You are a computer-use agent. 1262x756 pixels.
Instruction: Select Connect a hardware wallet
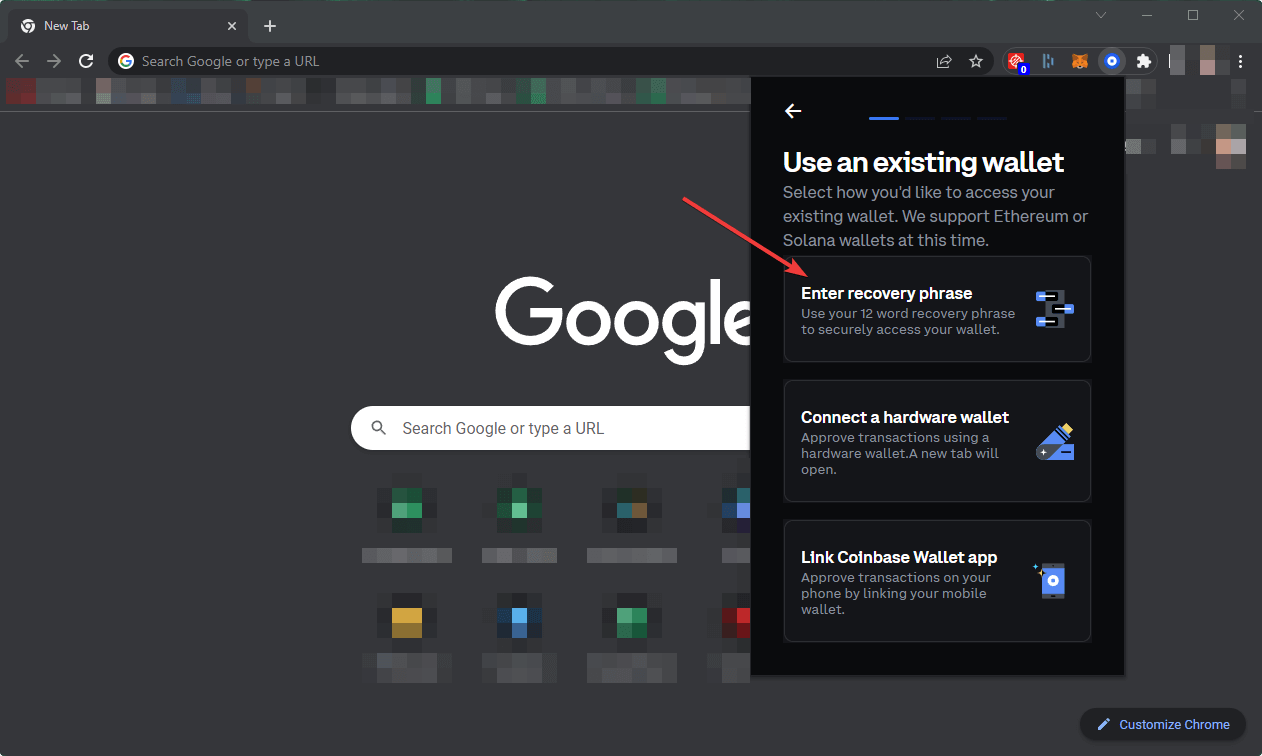click(937, 441)
